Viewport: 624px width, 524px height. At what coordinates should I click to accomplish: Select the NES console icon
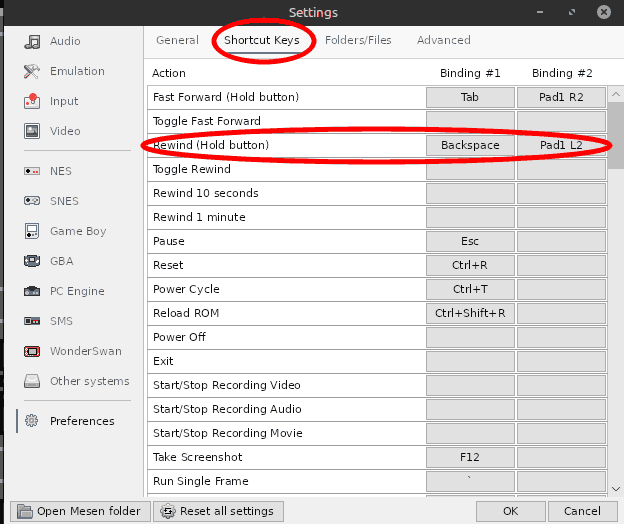pyautogui.click(x=32, y=171)
